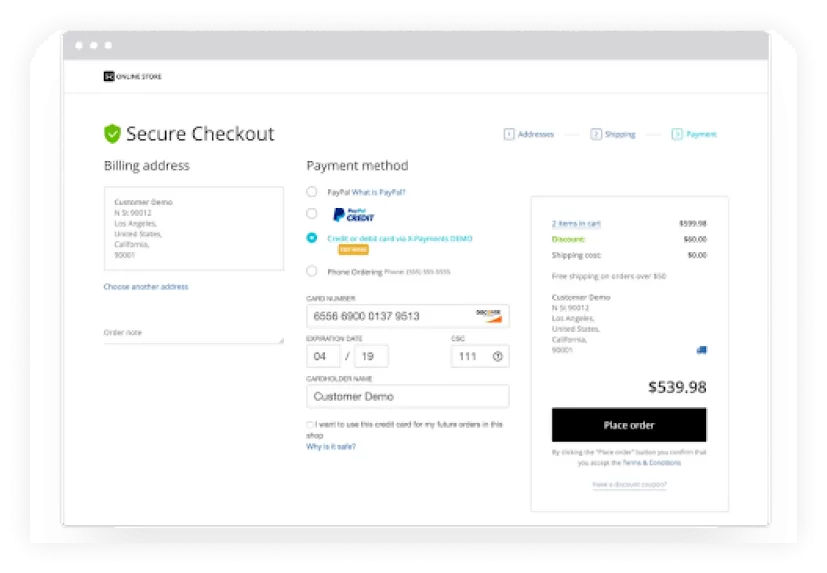This screenshot has height=573, width=827.
Task: Select the PayPal payment radio button
Action: tap(312, 191)
